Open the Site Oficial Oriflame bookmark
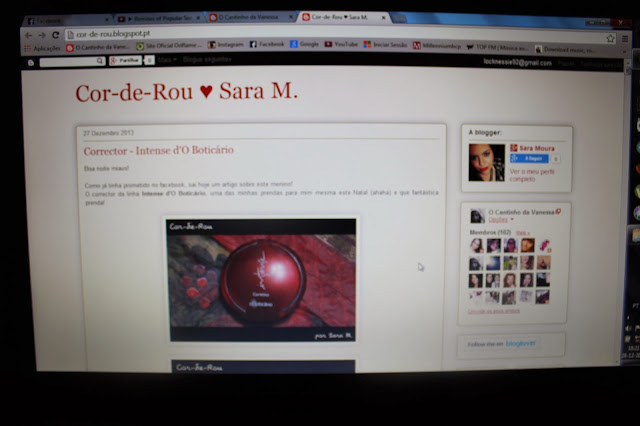Image resolution: width=640 pixels, height=426 pixels. pyautogui.click(x=169, y=46)
